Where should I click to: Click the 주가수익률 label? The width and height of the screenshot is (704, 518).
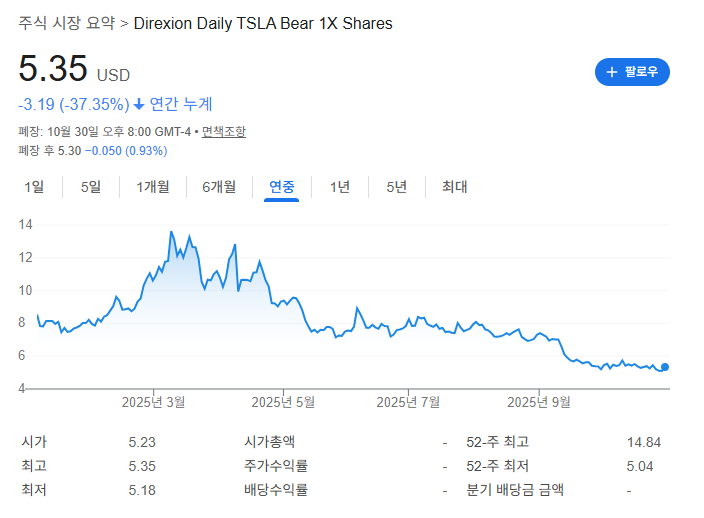pos(276,465)
